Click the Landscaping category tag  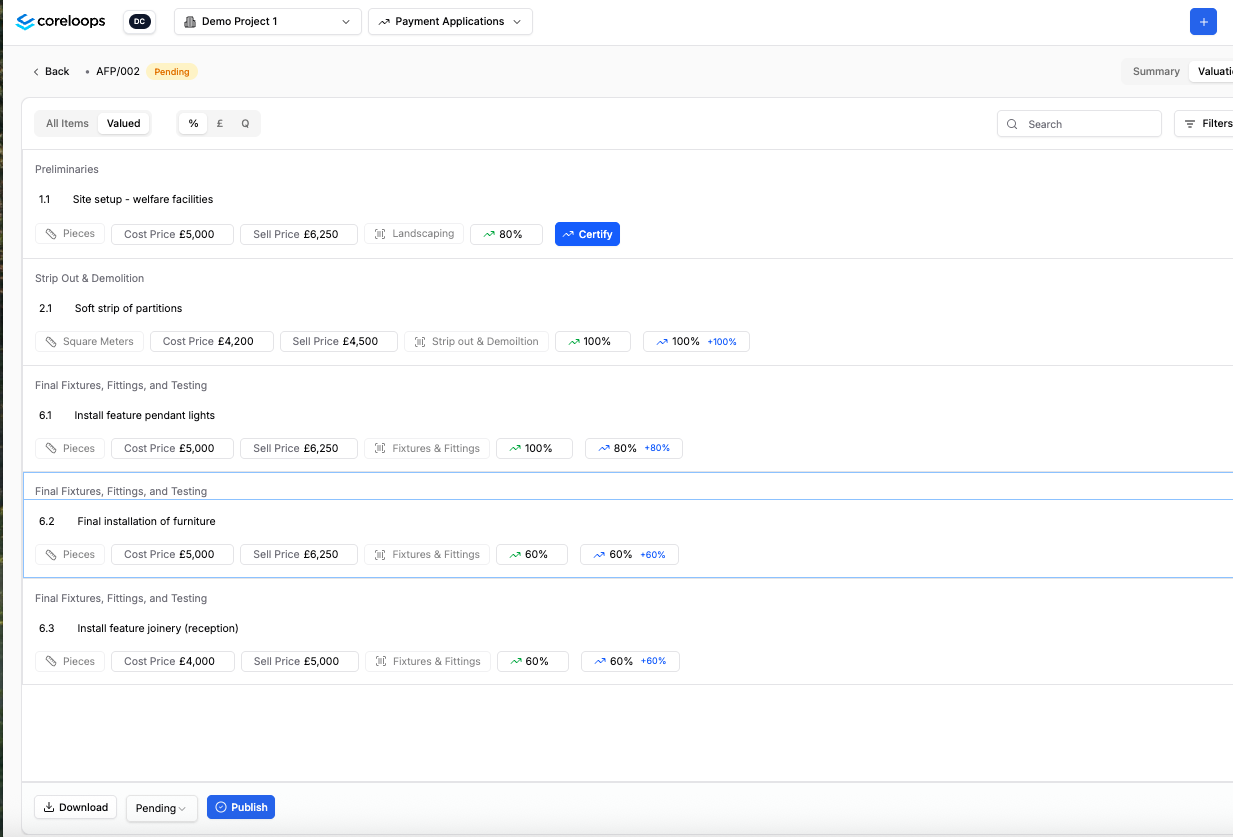coord(414,234)
